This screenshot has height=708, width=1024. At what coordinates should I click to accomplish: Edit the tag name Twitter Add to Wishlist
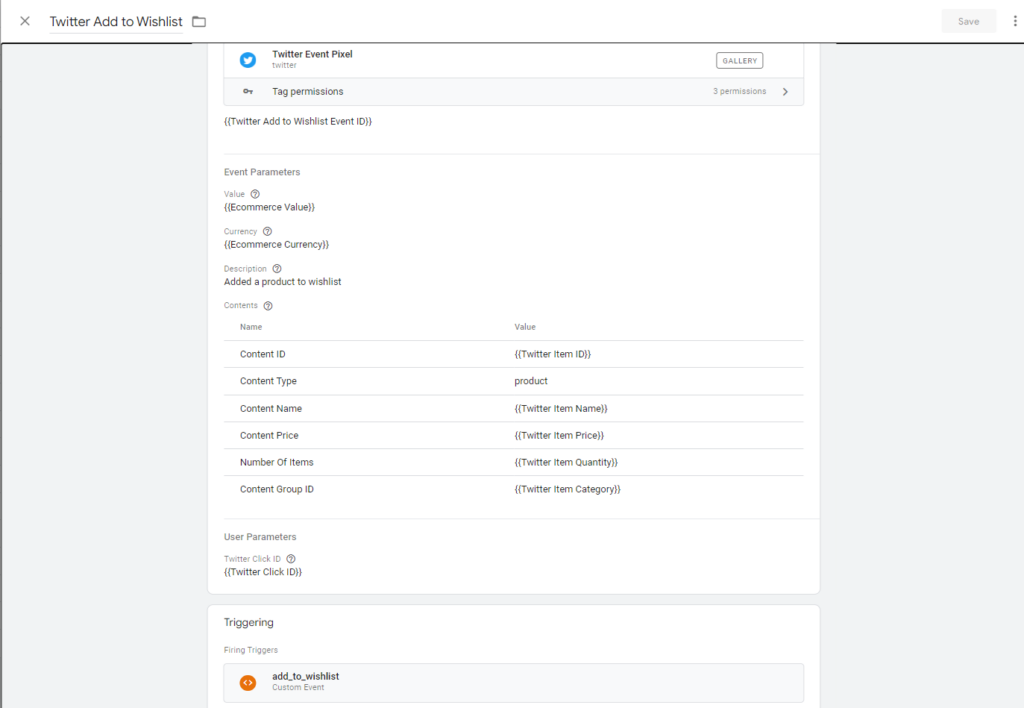116,21
